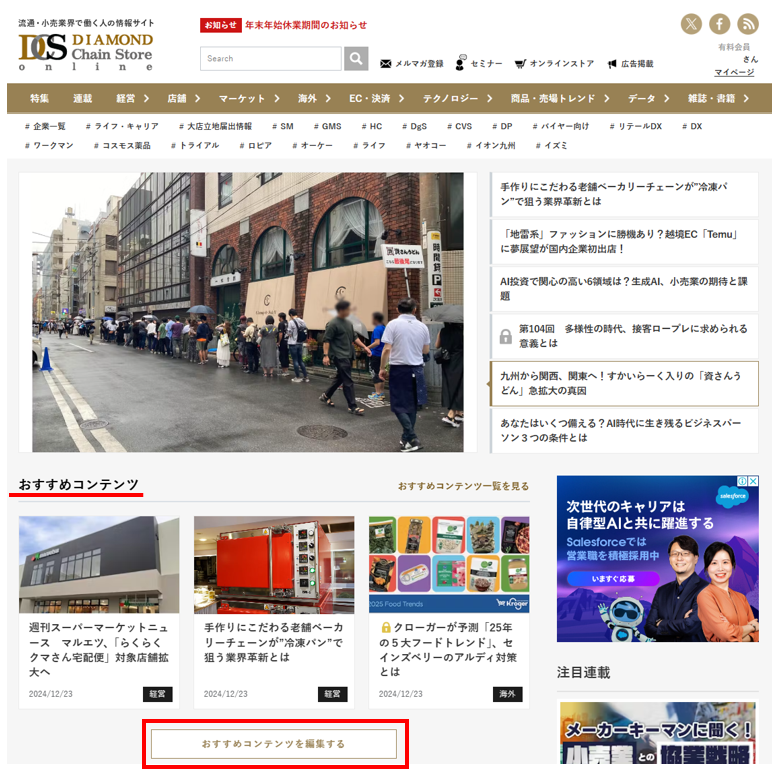This screenshot has height=777, width=772.
Task: Click the search magnifier button
Action: pyautogui.click(x=356, y=59)
